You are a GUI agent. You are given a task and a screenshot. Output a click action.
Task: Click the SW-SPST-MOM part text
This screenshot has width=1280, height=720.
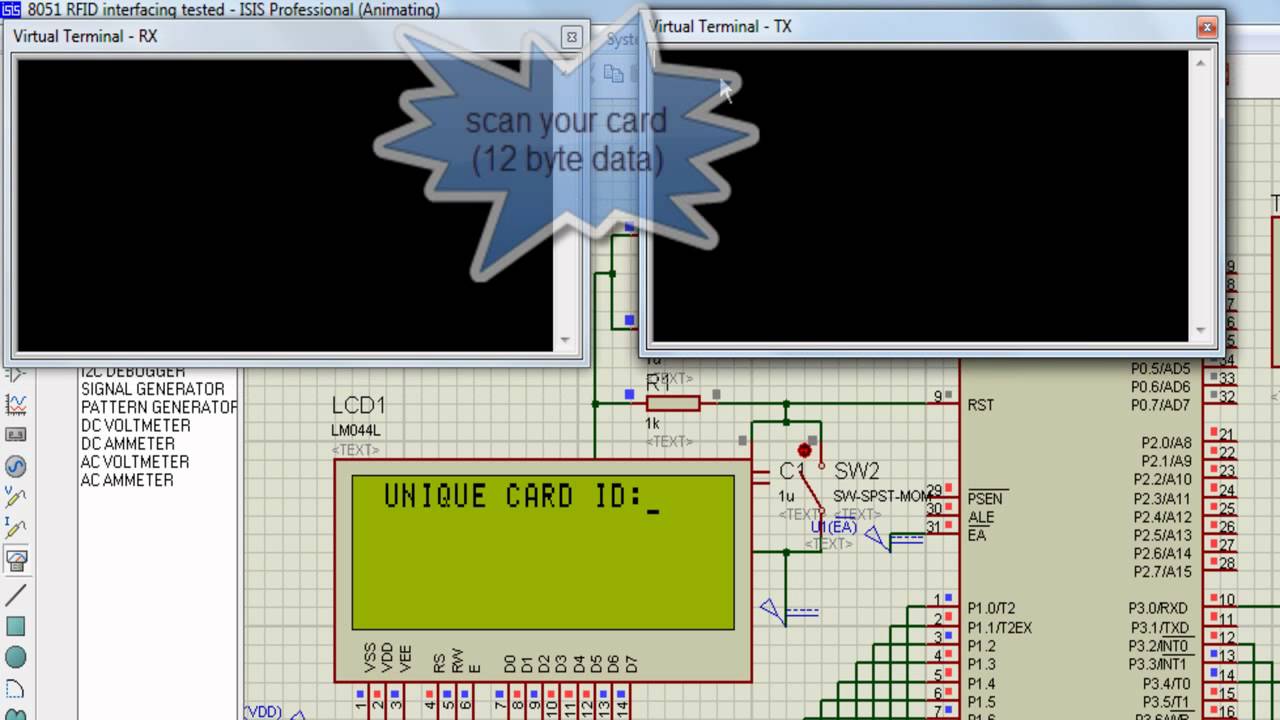coord(883,496)
